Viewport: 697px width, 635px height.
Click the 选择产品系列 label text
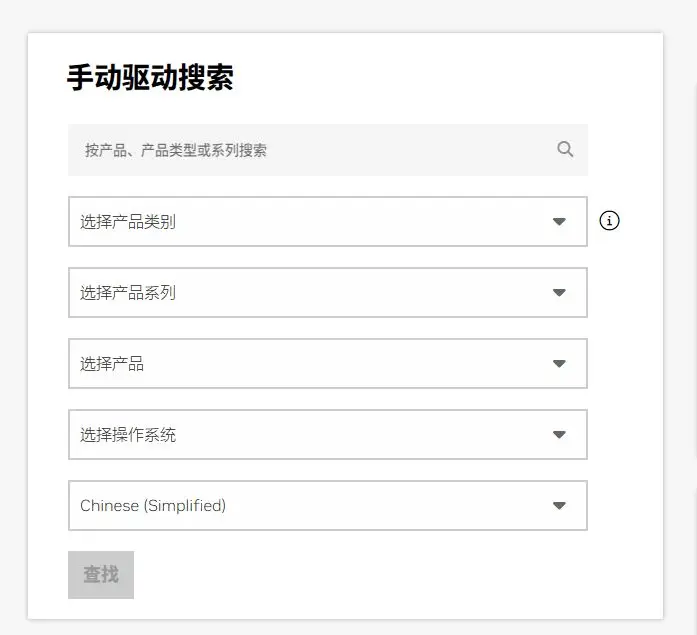pyautogui.click(x=128, y=292)
